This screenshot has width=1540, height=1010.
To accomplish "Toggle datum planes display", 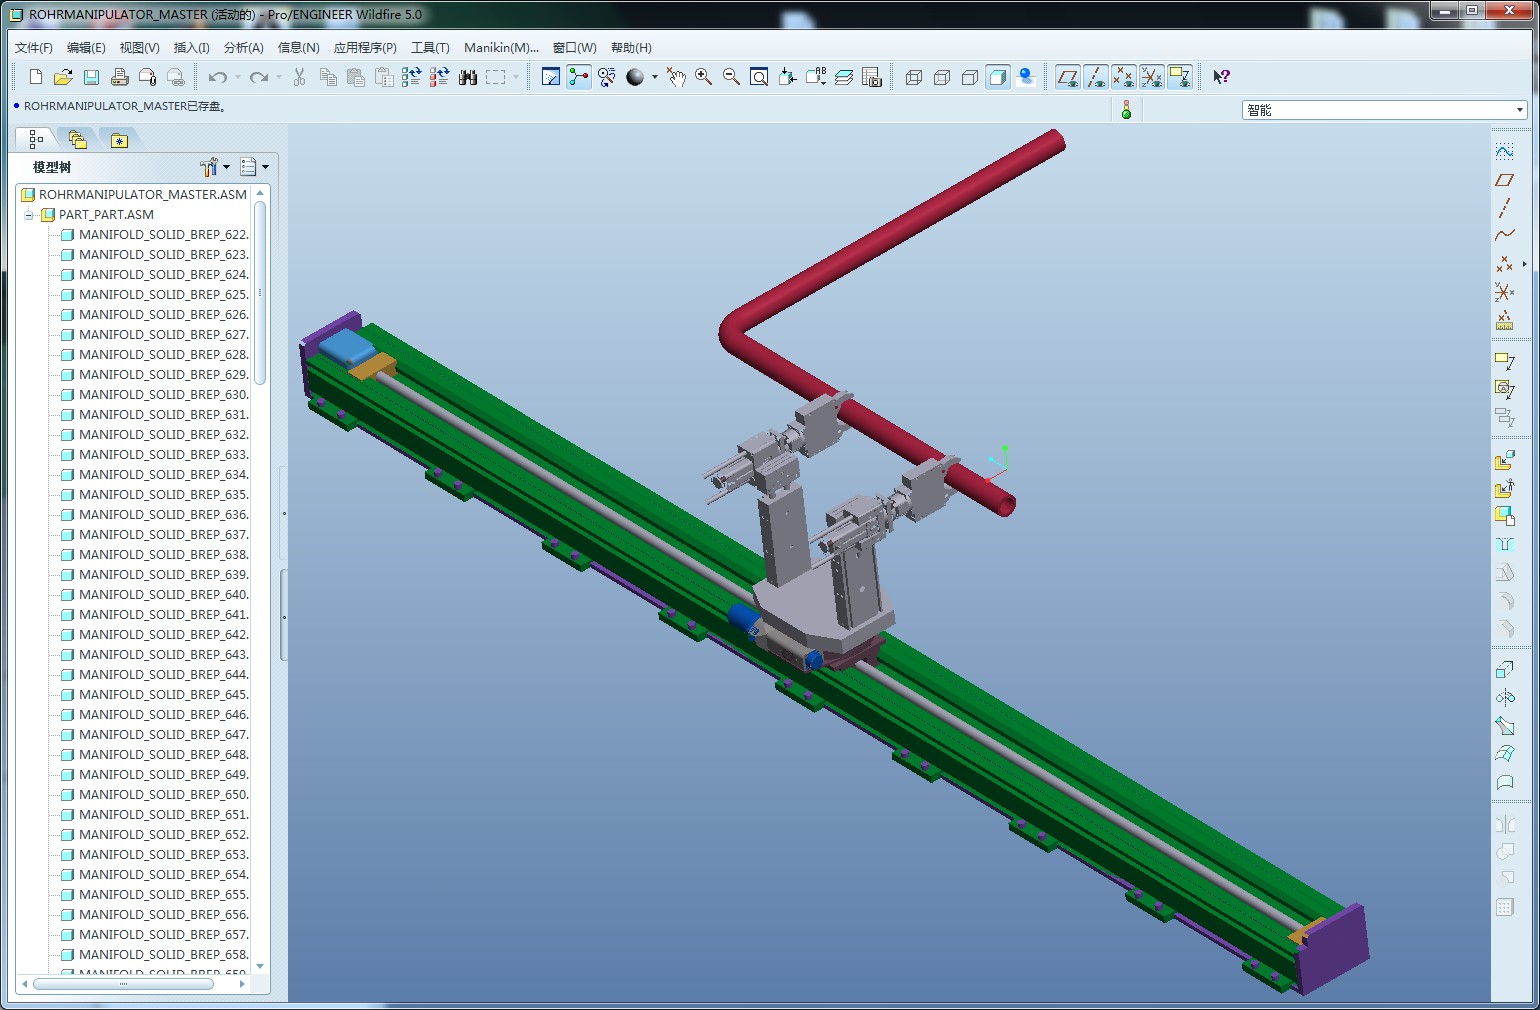I will coord(1068,77).
